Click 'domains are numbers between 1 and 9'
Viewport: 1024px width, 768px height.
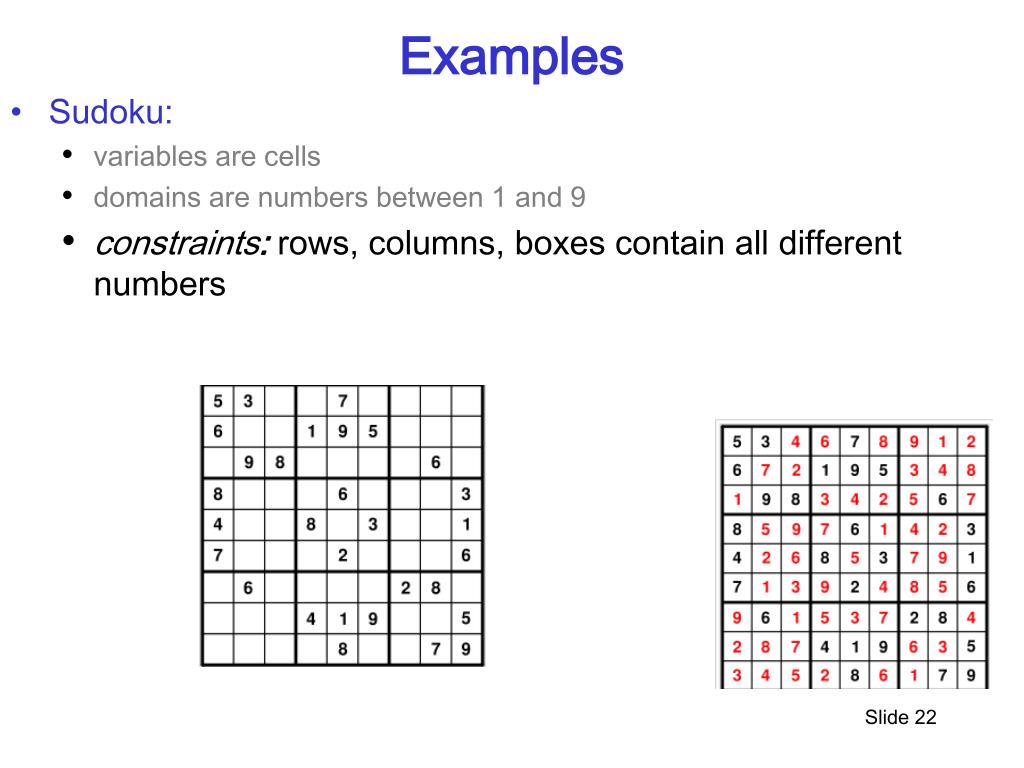[339, 197]
